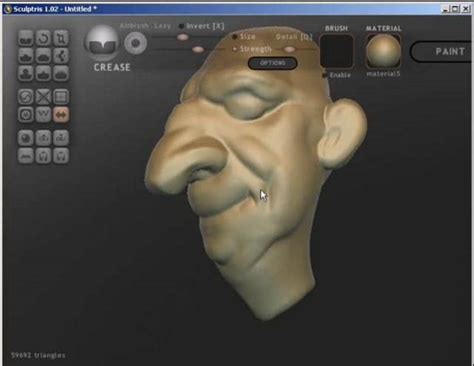
Task: Select the Pinch brush tool
Action: pos(43,73)
